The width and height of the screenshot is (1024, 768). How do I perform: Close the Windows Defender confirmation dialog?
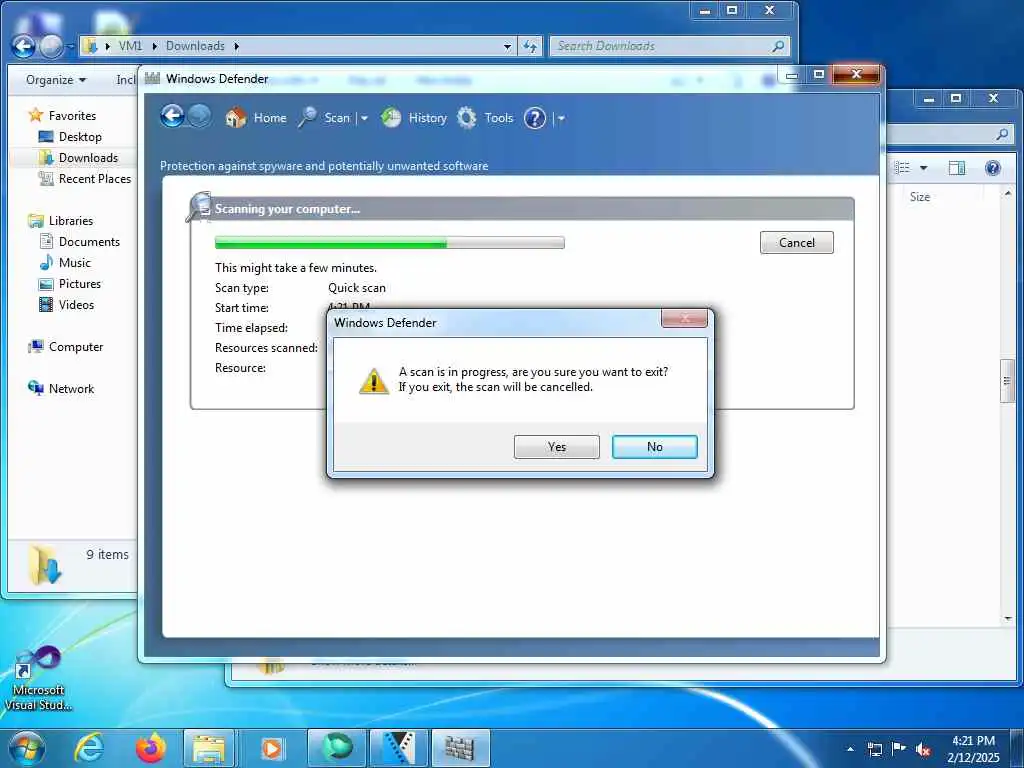coord(684,319)
